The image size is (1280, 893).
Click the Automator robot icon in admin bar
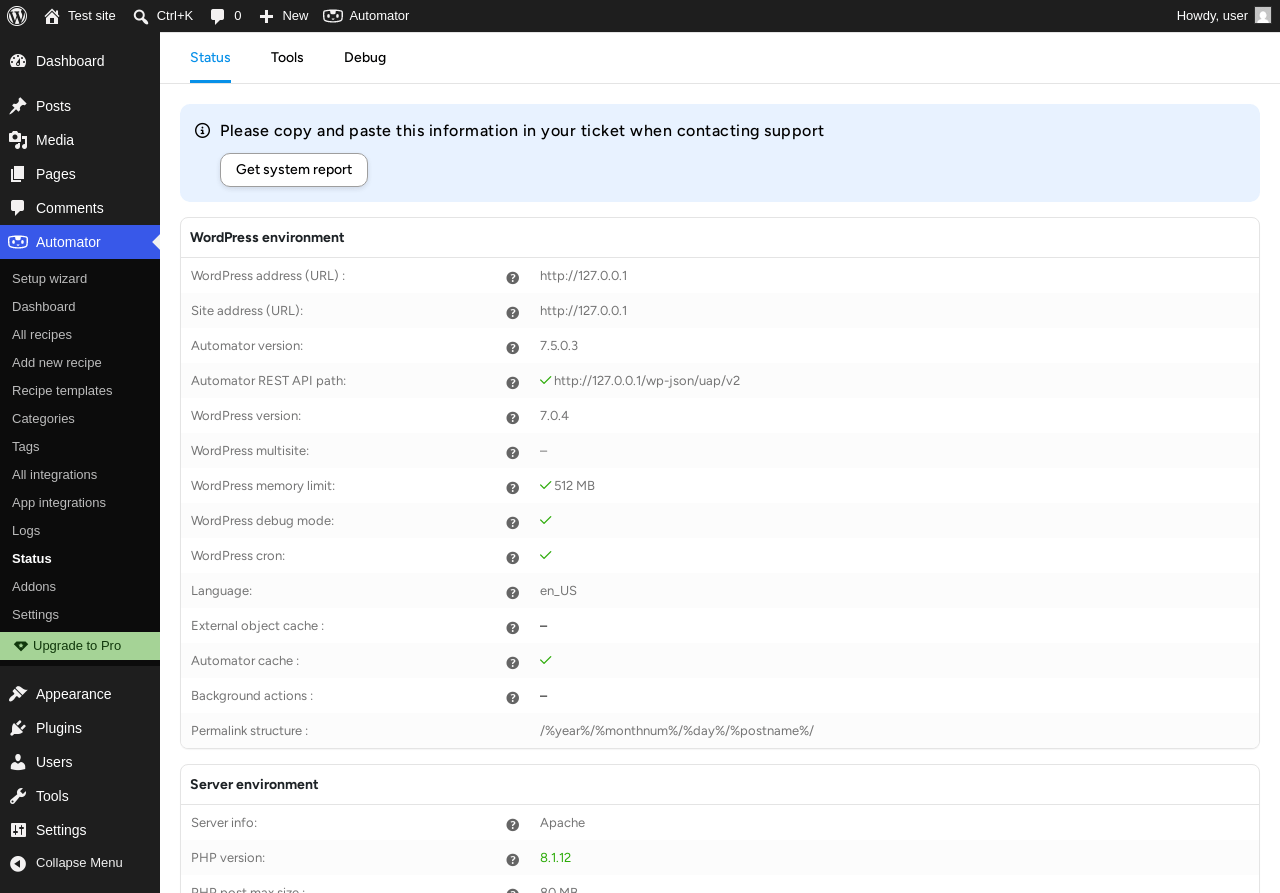coord(333,15)
